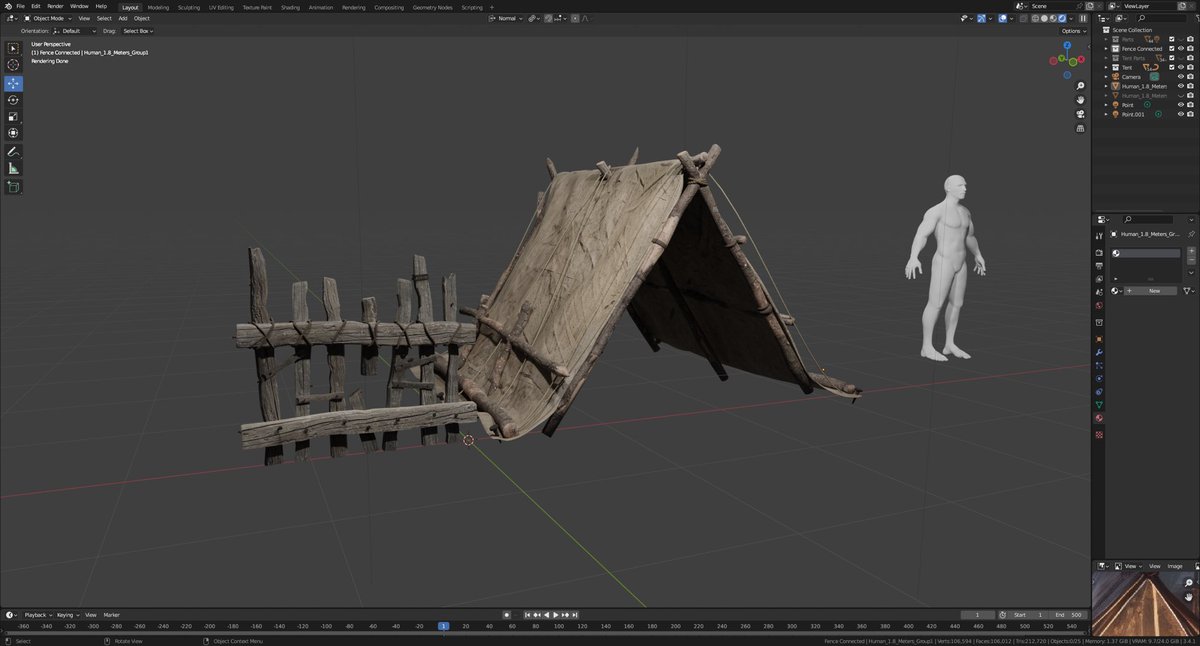Expand the Tent collection tree
1200x646 pixels.
tap(1107, 67)
